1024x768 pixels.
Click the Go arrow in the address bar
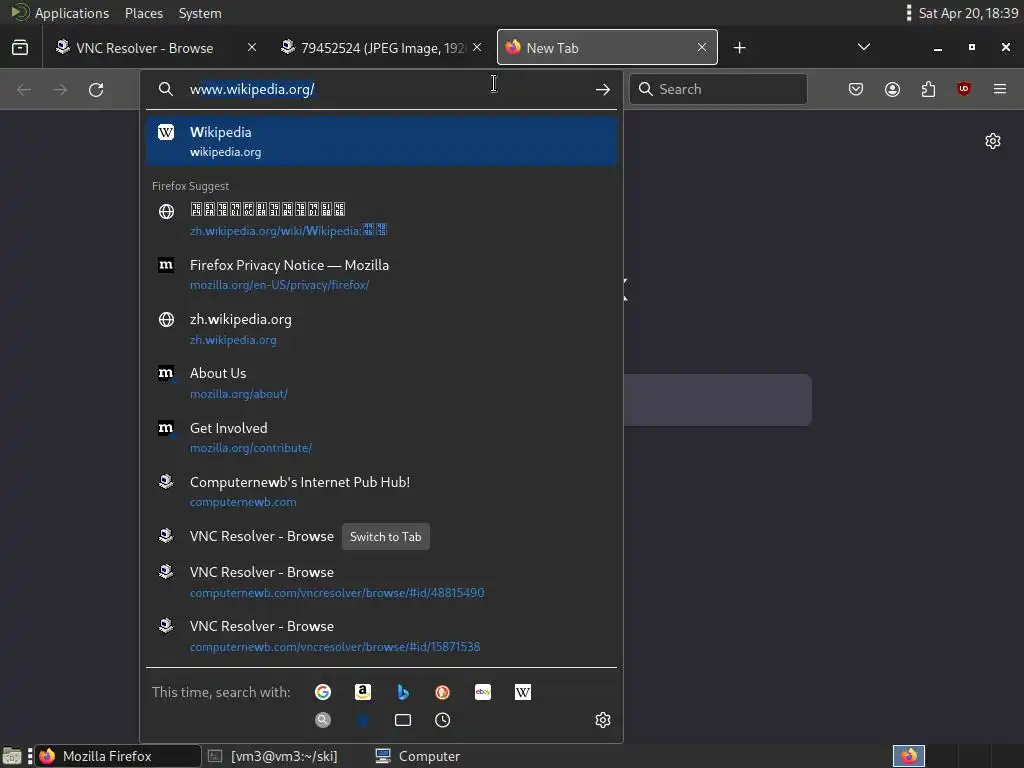pos(603,89)
